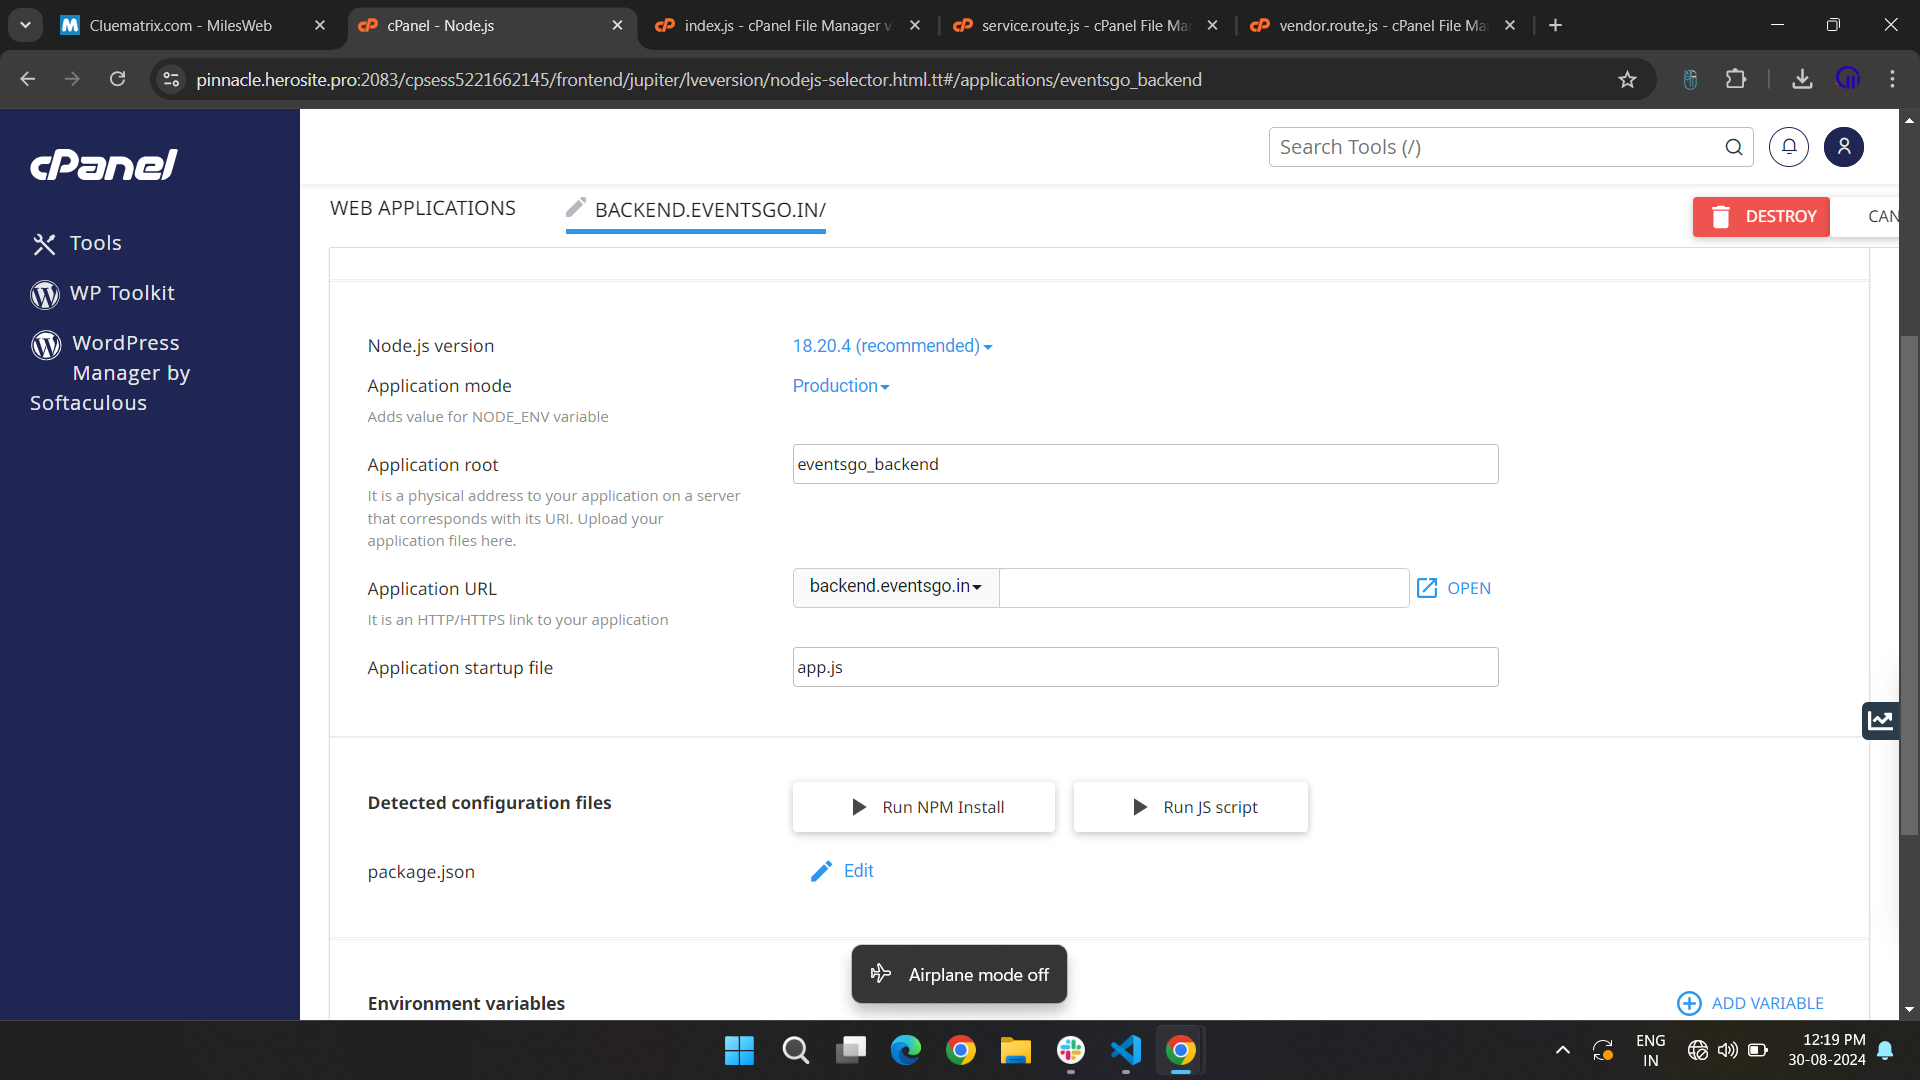Click the red DESTROY button

click(1761, 216)
